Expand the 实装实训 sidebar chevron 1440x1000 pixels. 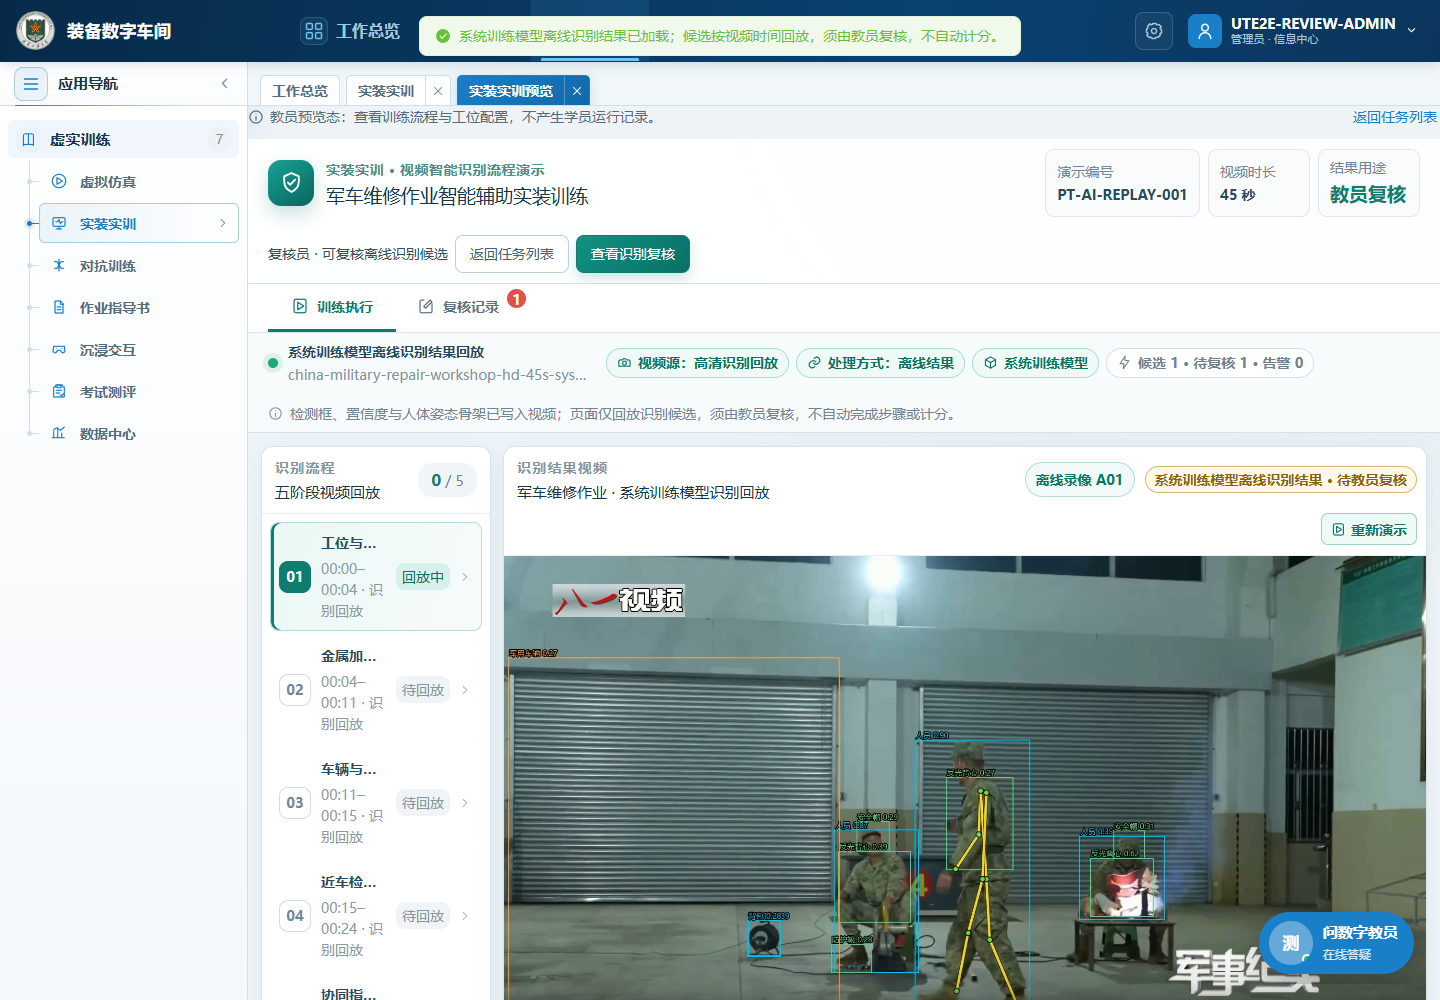pos(223,224)
